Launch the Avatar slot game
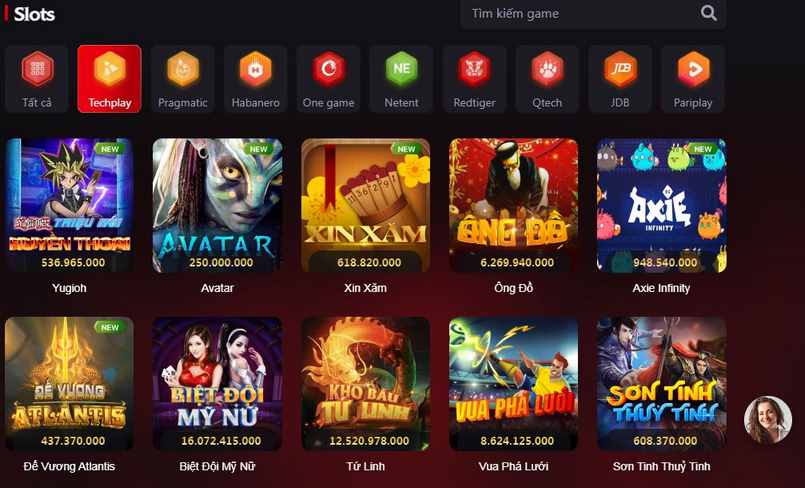Image resolution: width=805 pixels, height=488 pixels. click(217, 205)
